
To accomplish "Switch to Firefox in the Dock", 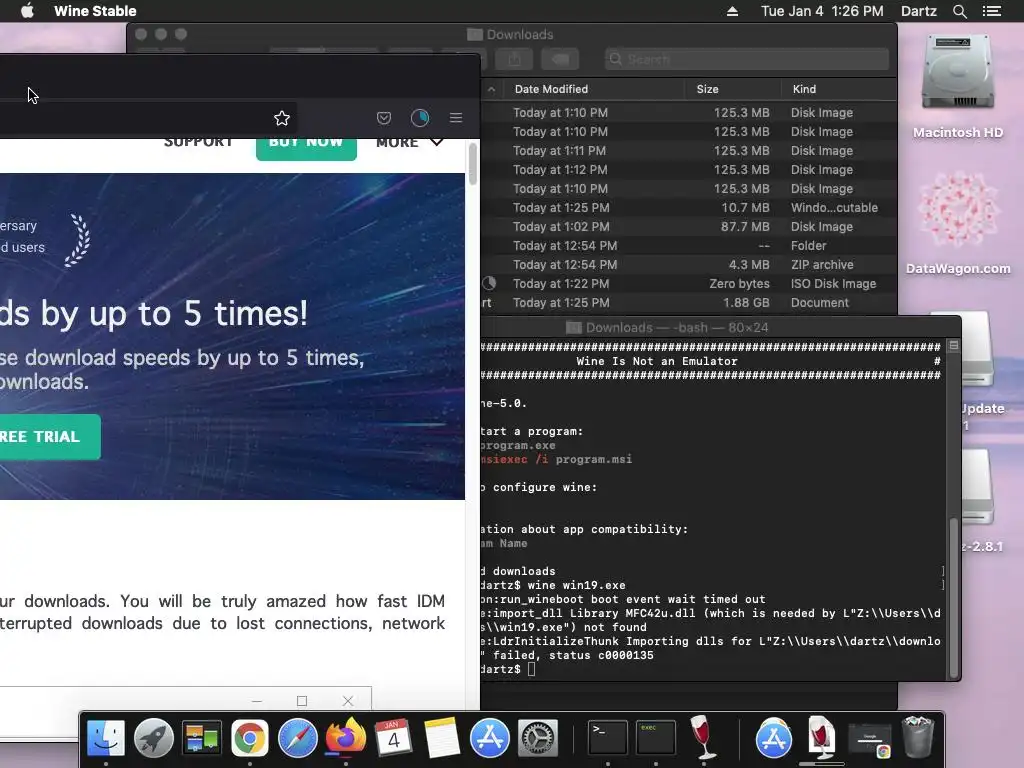I will coord(345,737).
